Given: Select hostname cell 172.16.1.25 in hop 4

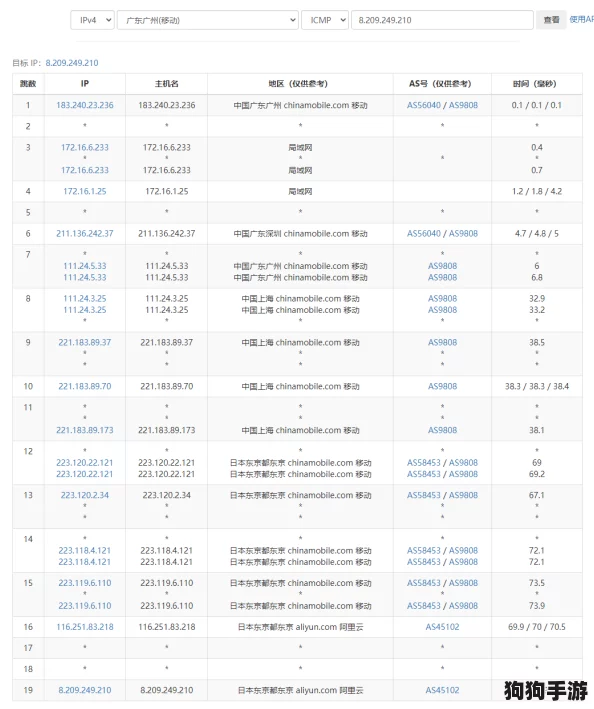Looking at the screenshot, I should point(166,191).
